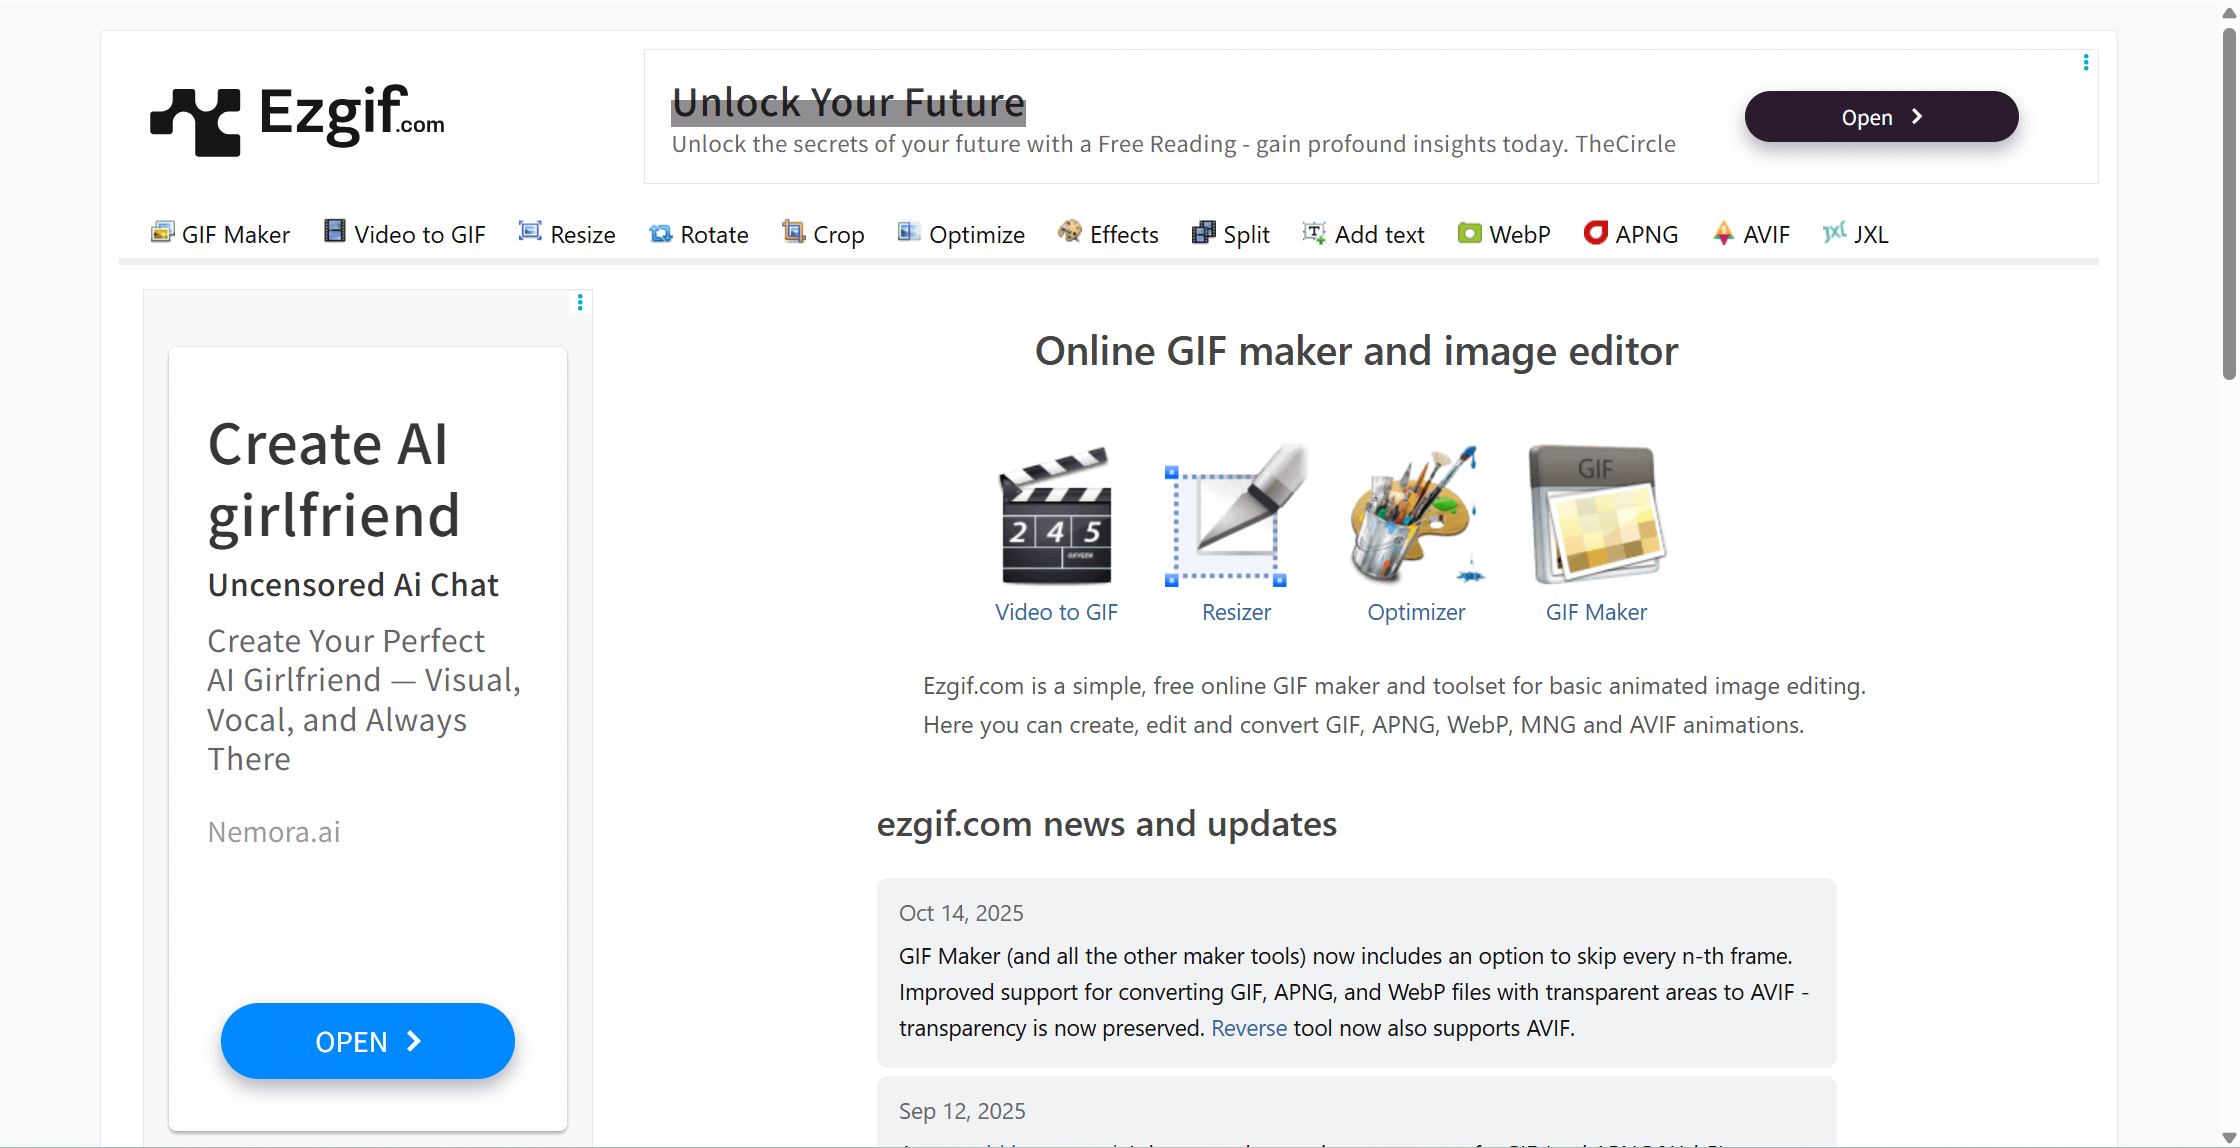
Task: Click the Reverse tool link in news
Action: 1248,1028
